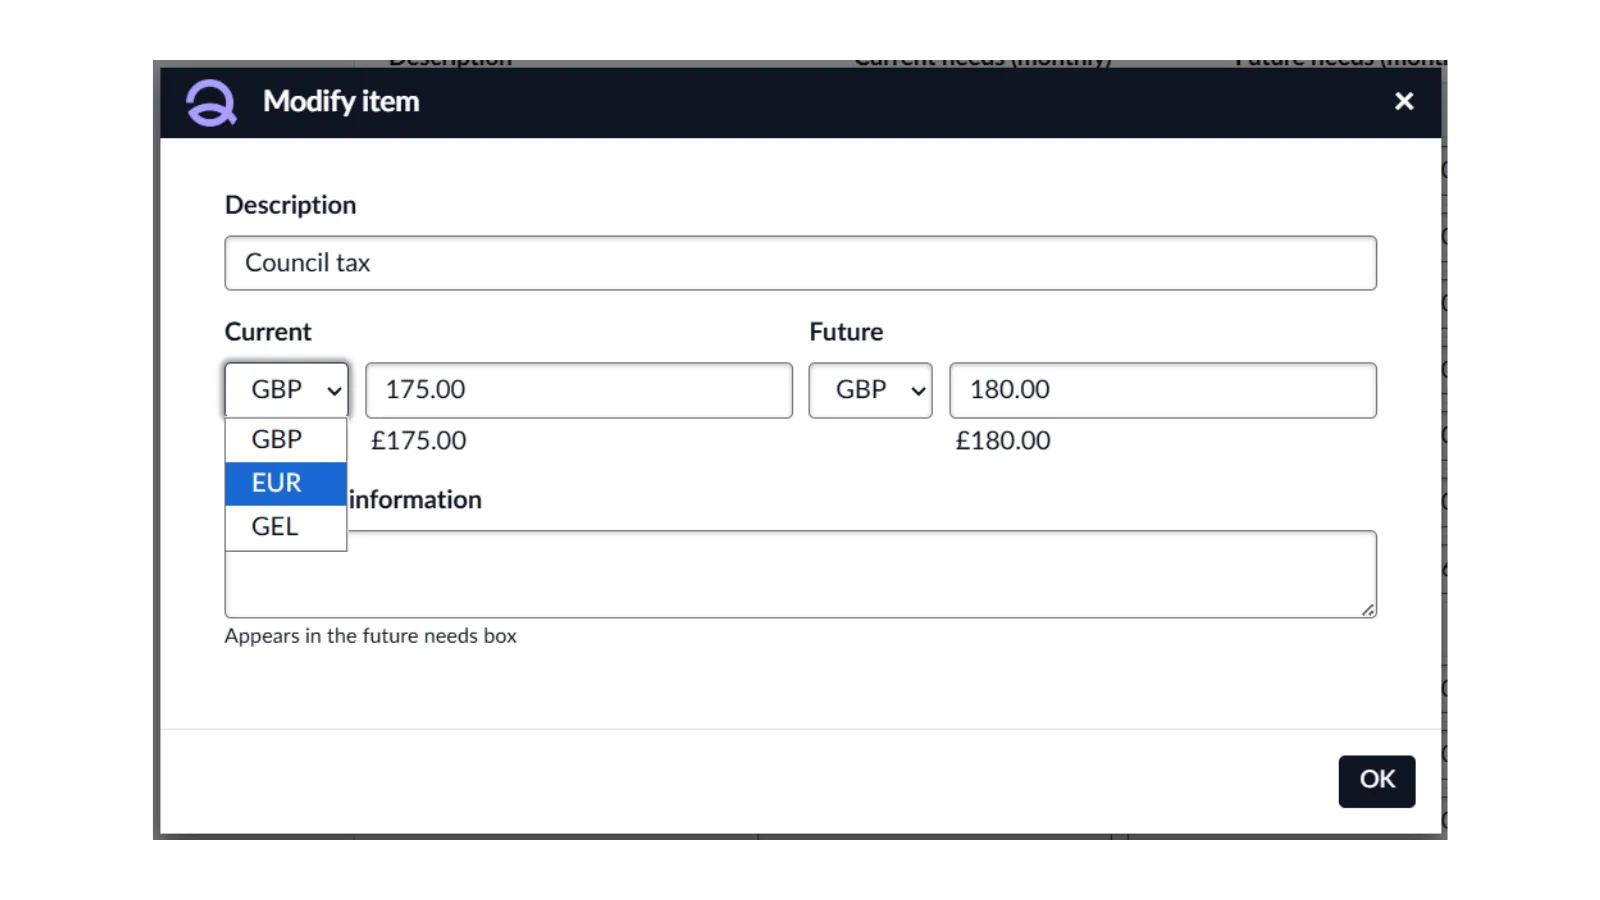
Task: Click the purple app logo in header
Action: click(x=211, y=102)
